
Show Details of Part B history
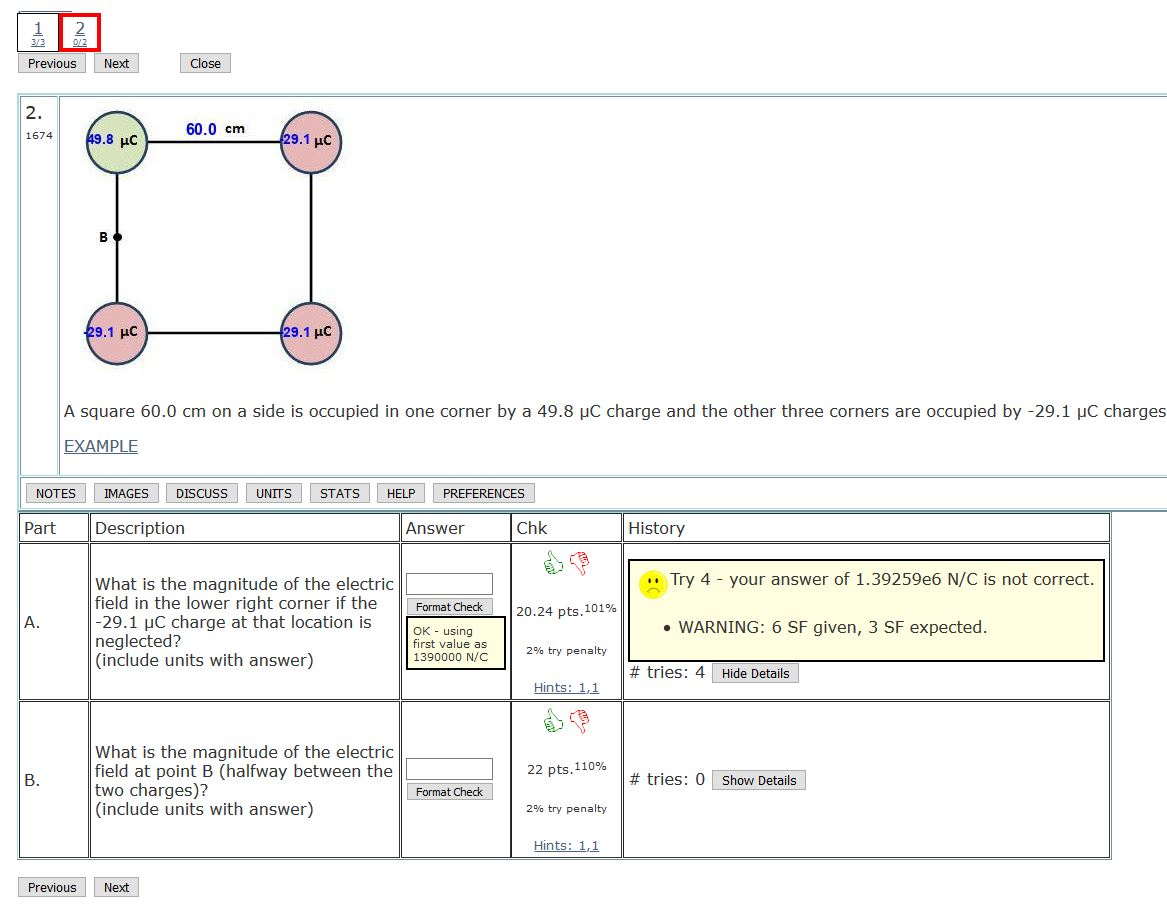point(758,780)
